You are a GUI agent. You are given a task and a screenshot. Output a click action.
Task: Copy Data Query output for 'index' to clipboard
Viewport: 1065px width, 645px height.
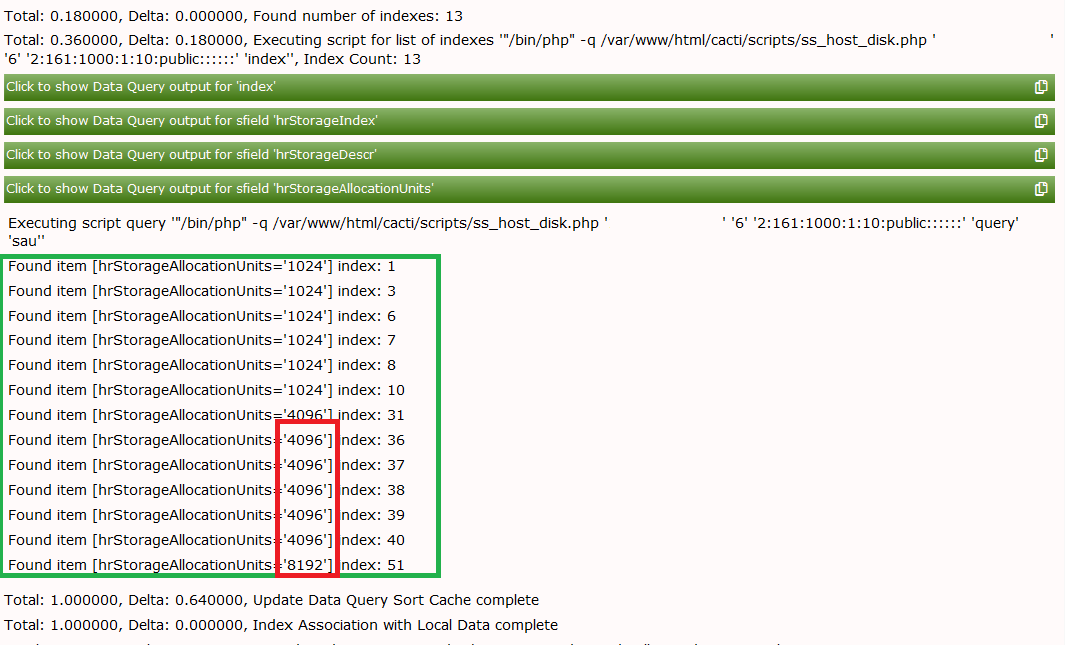click(x=1041, y=87)
